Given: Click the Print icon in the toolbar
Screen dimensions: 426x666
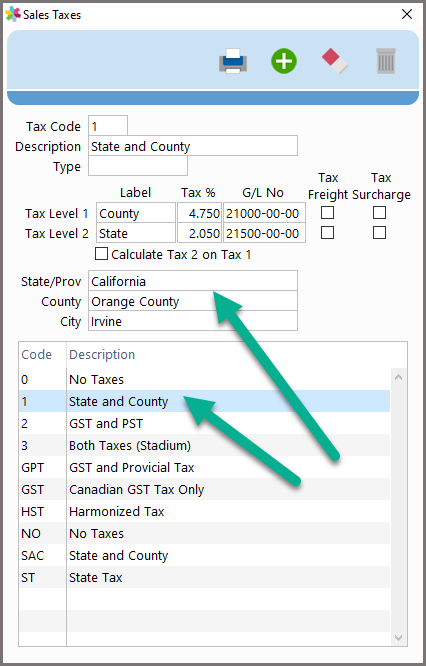Looking at the screenshot, I should coord(233,61).
